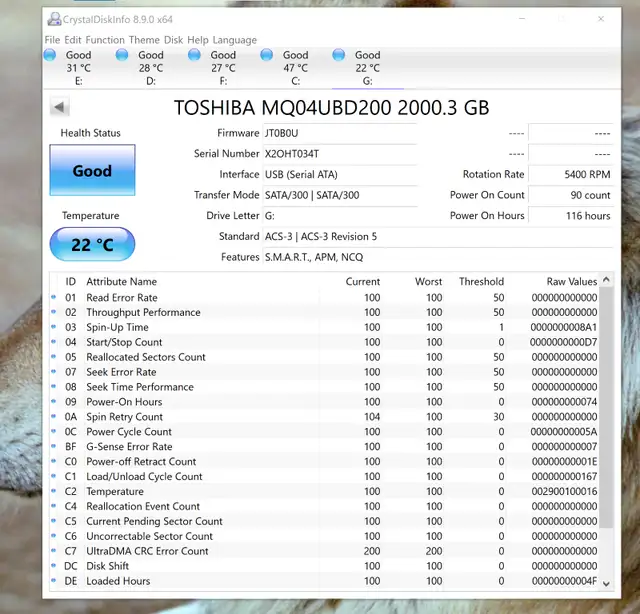
Task: Click the 22 °C temperature button
Action: (92, 244)
